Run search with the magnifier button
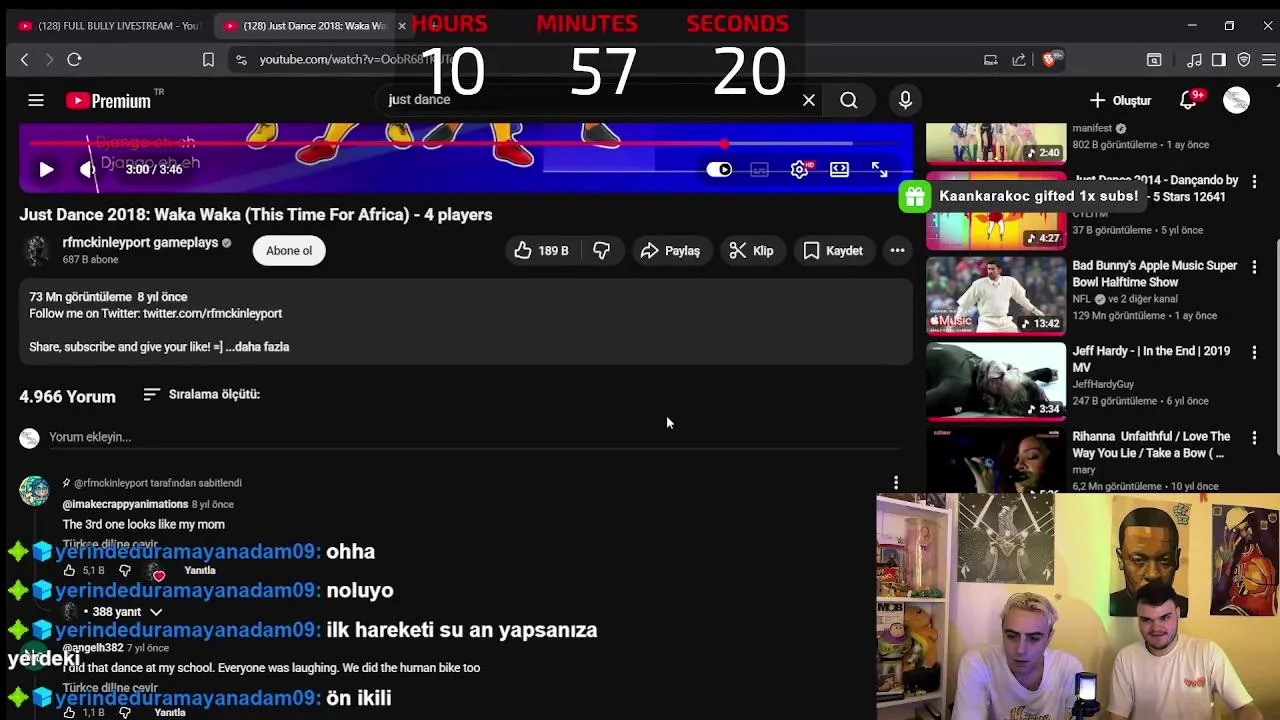1280x720 pixels. point(849,100)
